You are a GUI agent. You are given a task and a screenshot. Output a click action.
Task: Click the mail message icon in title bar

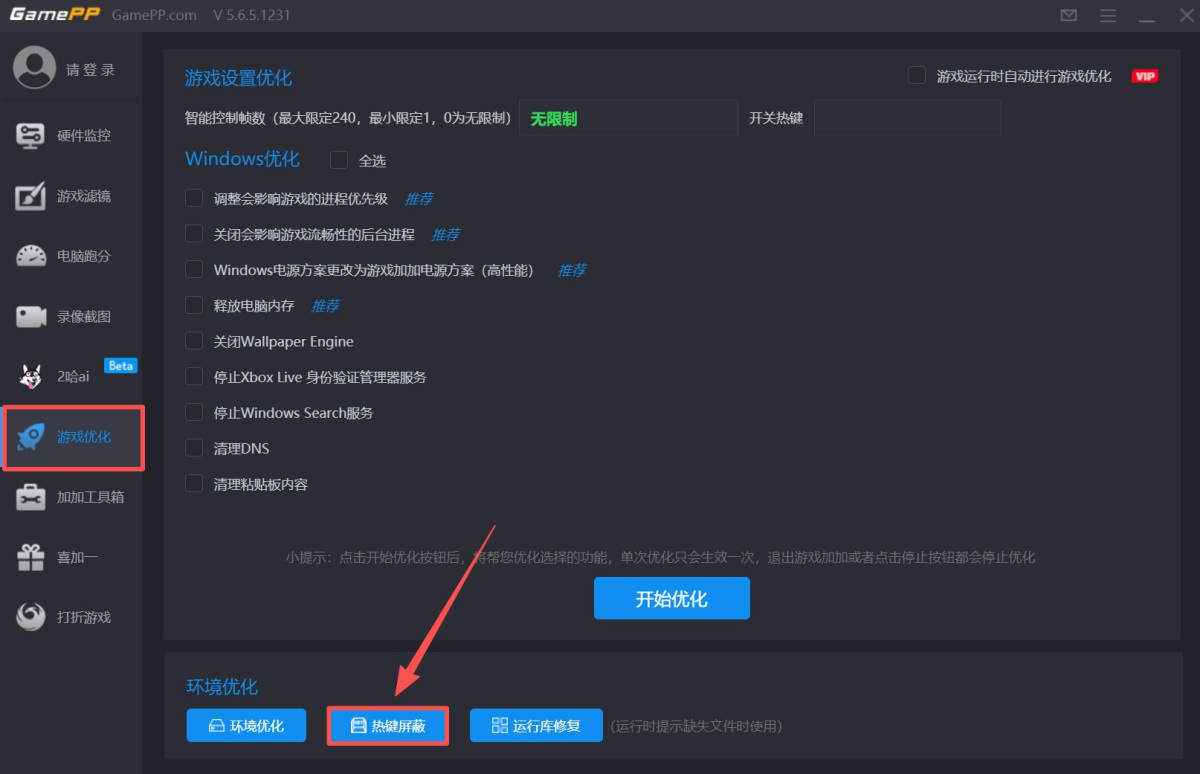pos(1069,16)
